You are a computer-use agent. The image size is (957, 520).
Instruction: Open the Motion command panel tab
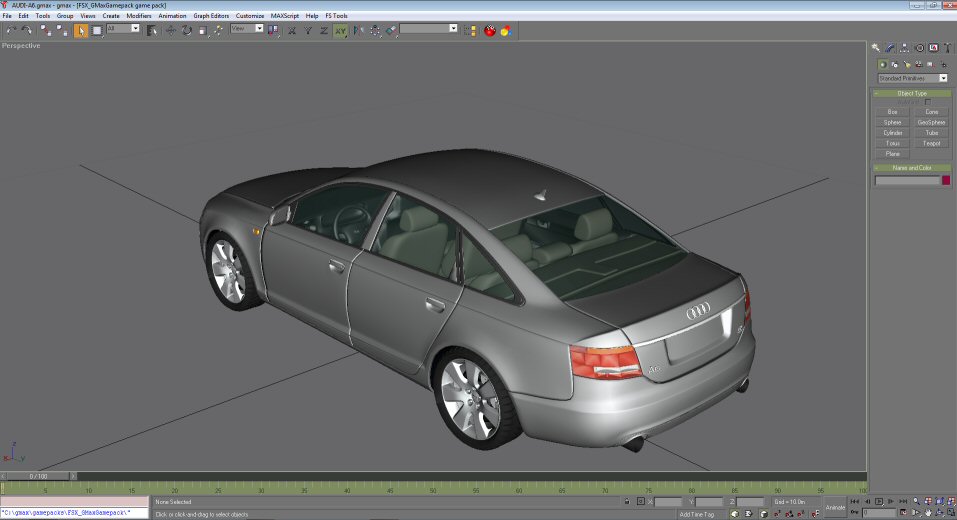tap(919, 48)
